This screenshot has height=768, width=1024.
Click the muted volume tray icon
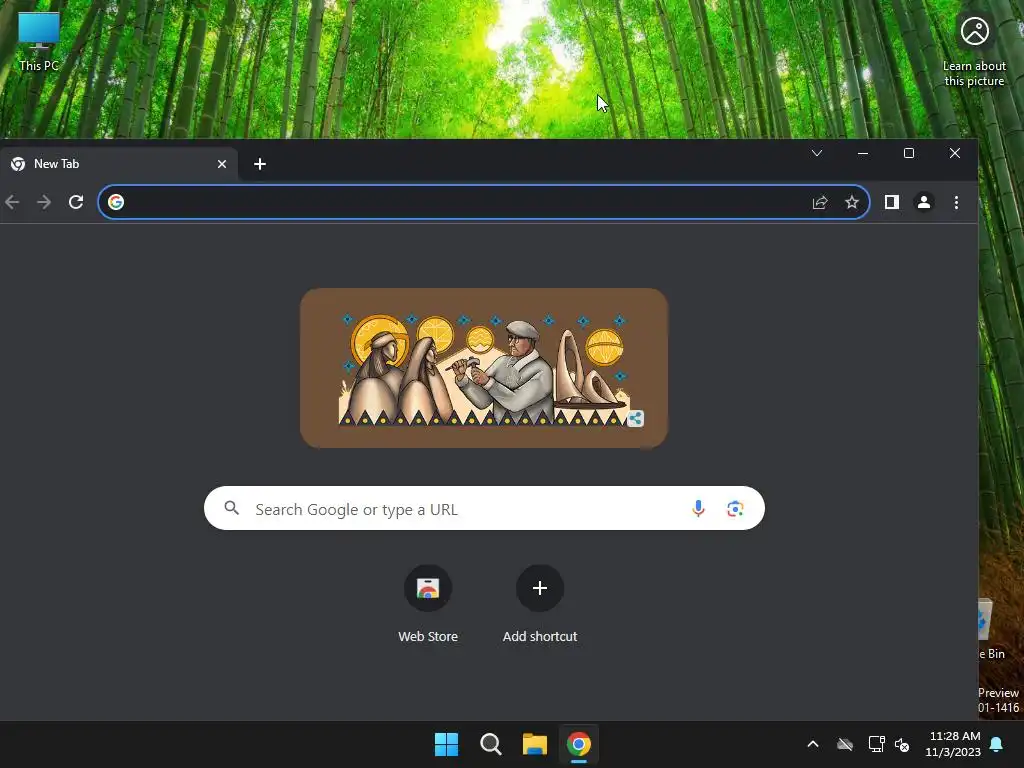point(902,744)
